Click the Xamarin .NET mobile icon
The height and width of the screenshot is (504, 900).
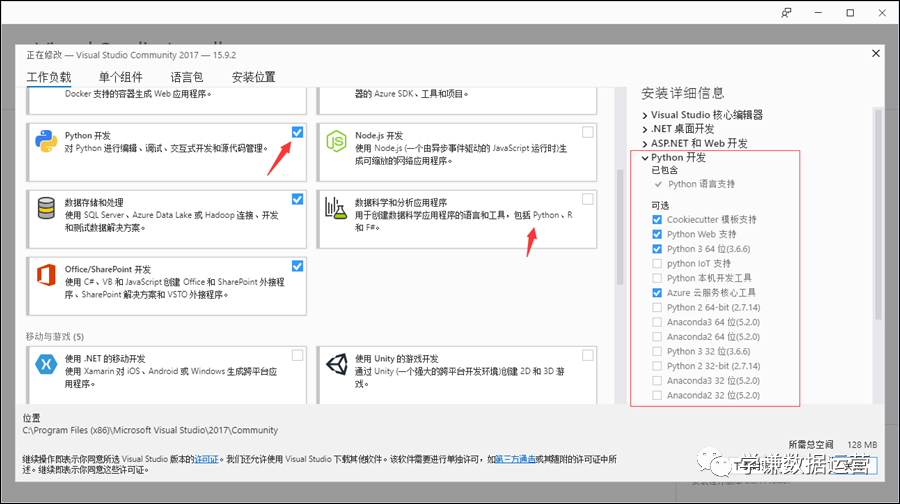(x=46, y=364)
